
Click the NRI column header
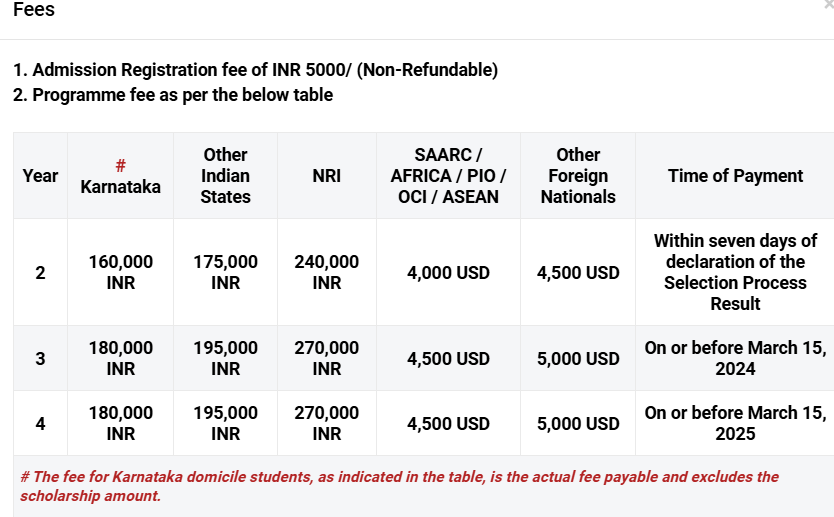pyautogui.click(x=327, y=176)
